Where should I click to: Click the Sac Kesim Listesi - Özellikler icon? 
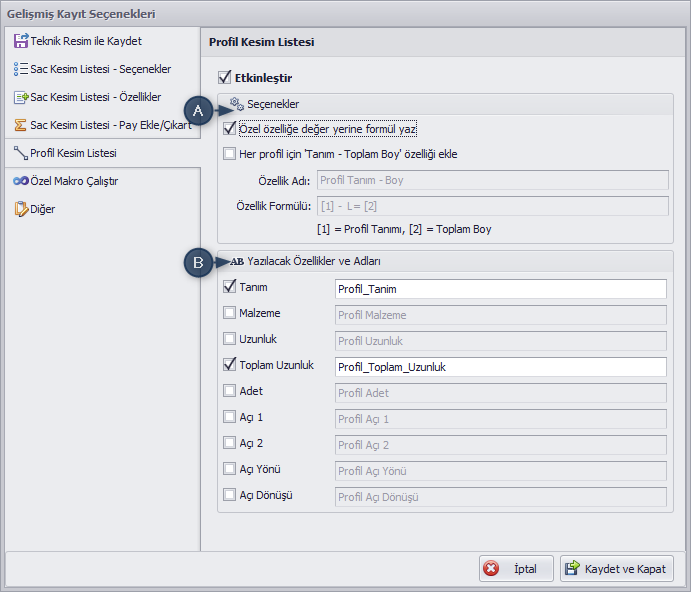coord(21,97)
